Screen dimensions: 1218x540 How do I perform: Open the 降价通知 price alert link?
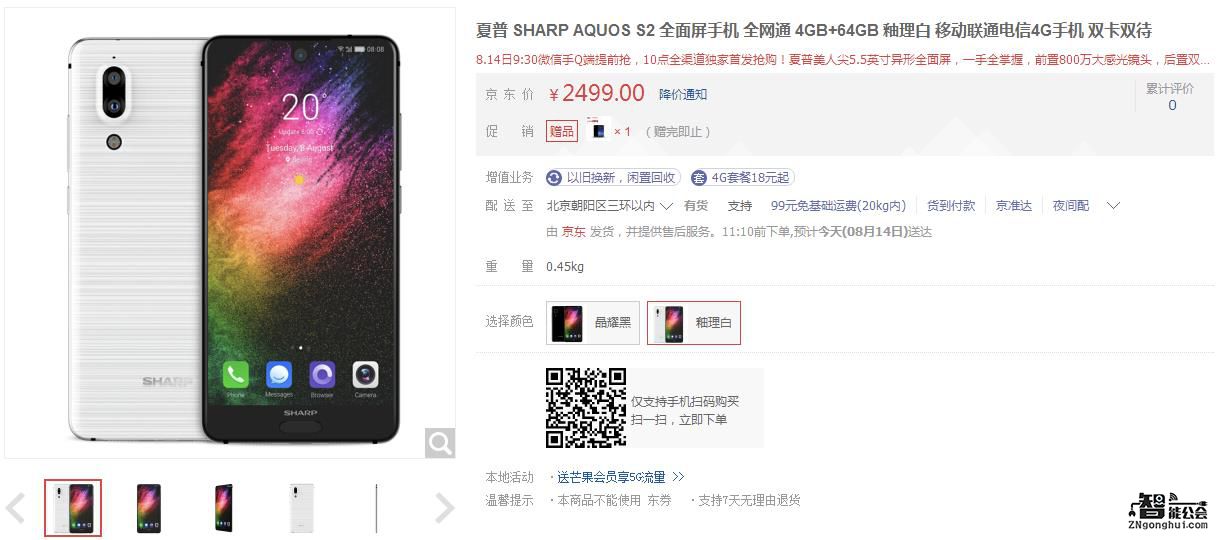click(683, 94)
